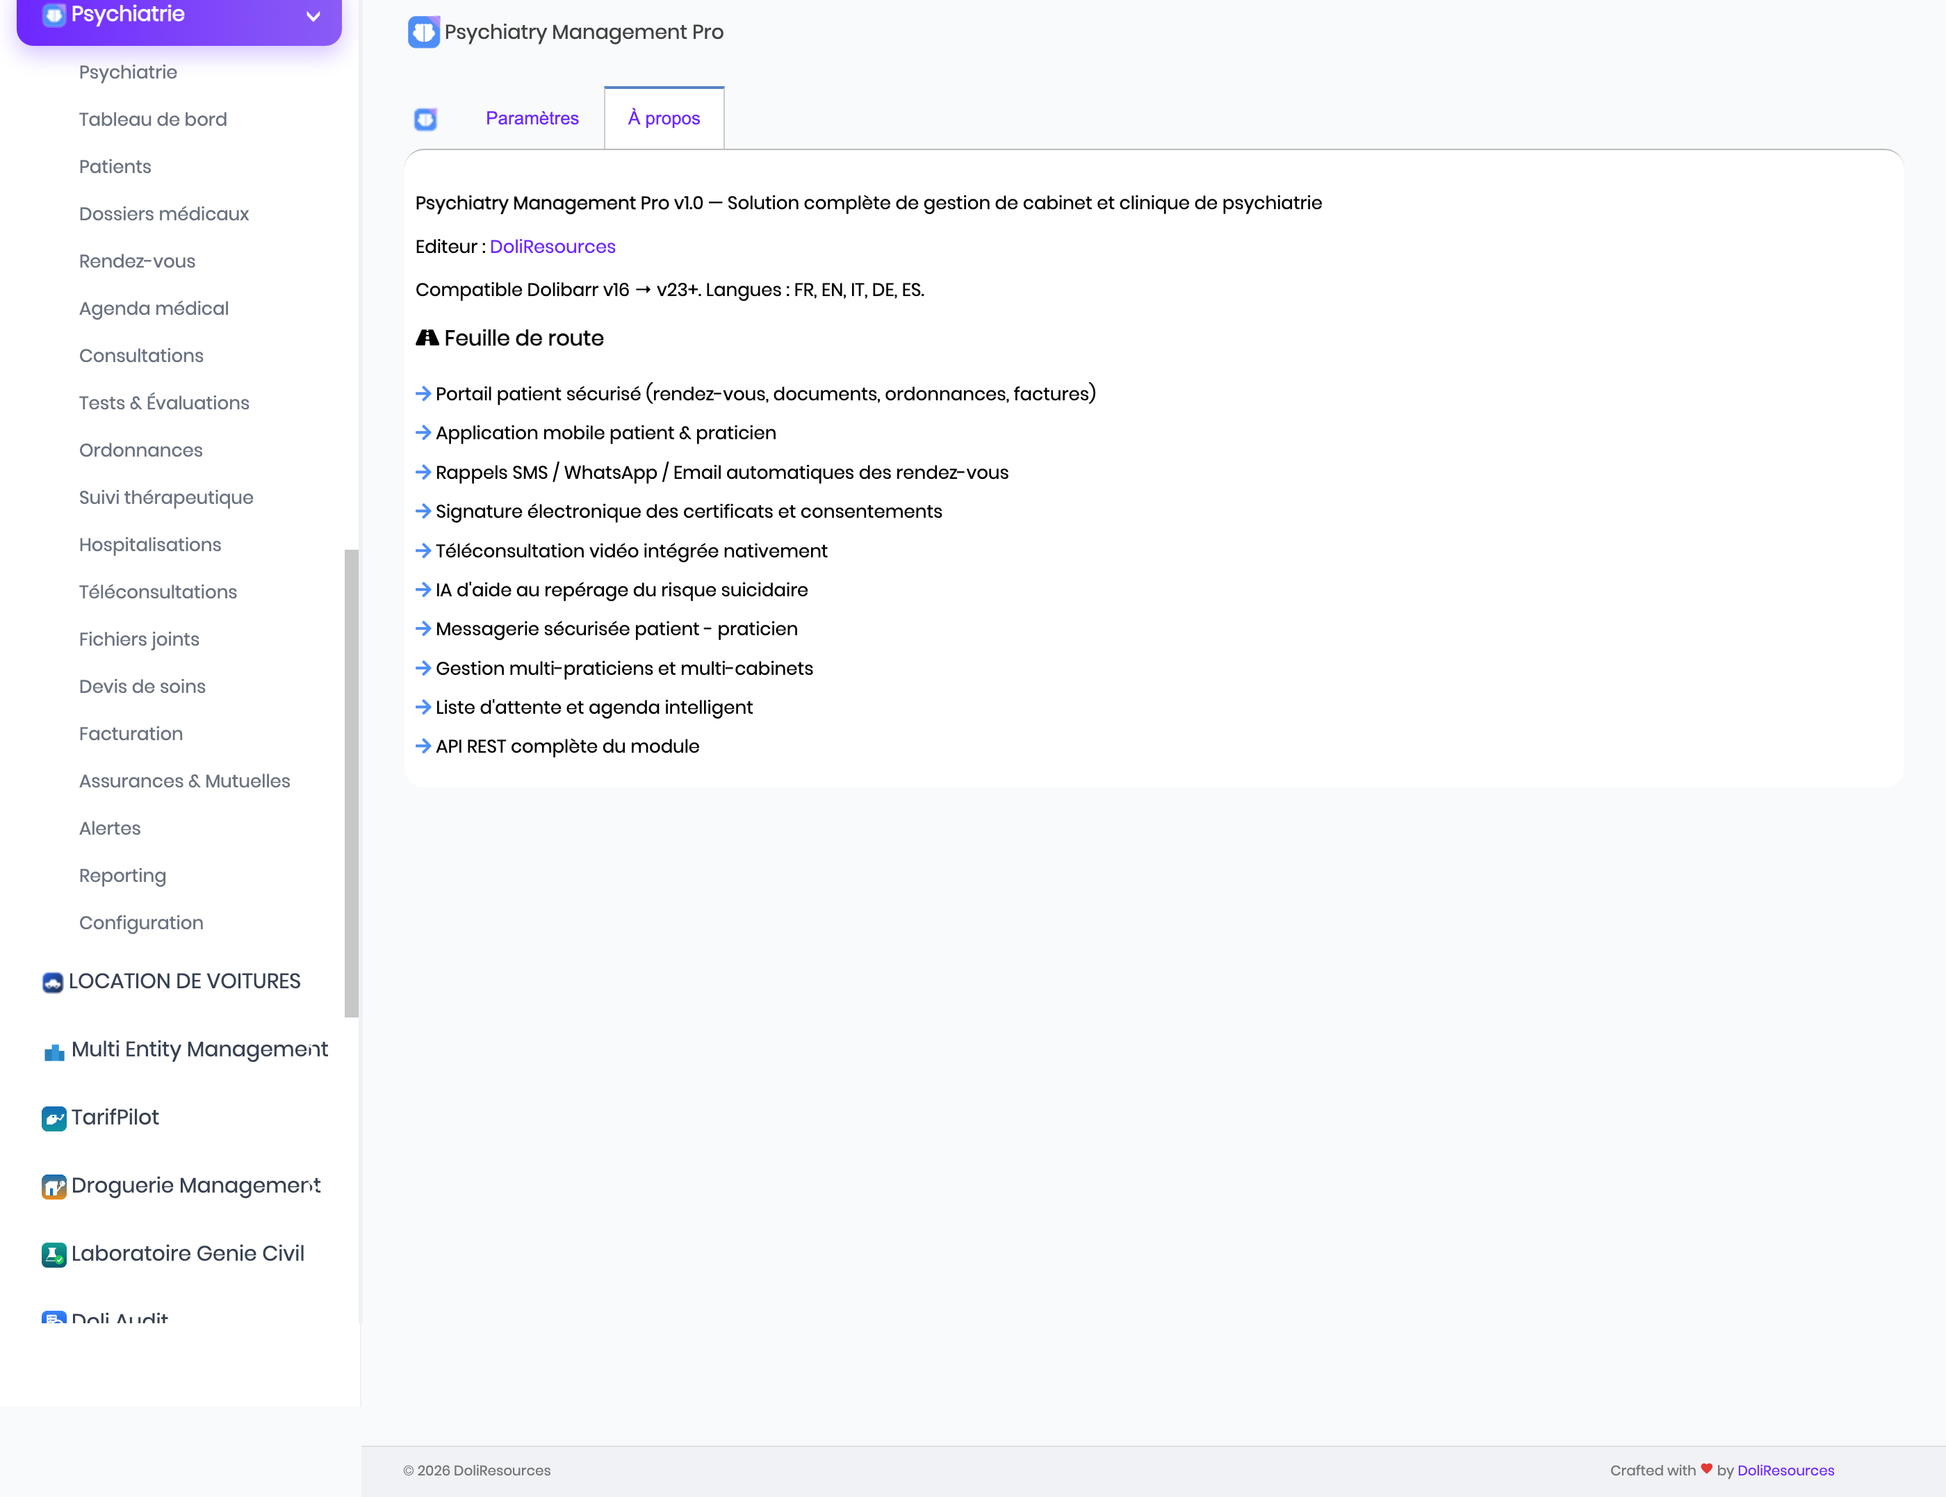Switch to the Paramètres tab
This screenshot has width=1946, height=1497.
pos(532,118)
